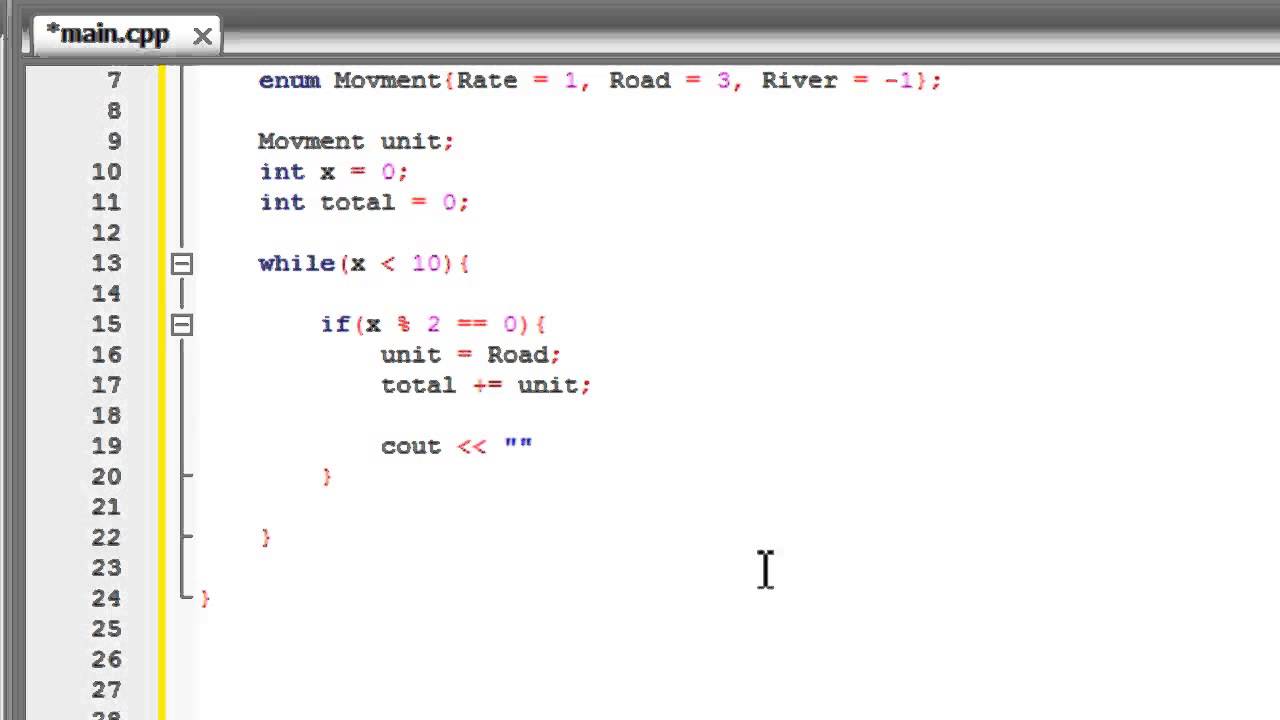
Task: Click line number 16 in the gutter
Action: [106, 355]
